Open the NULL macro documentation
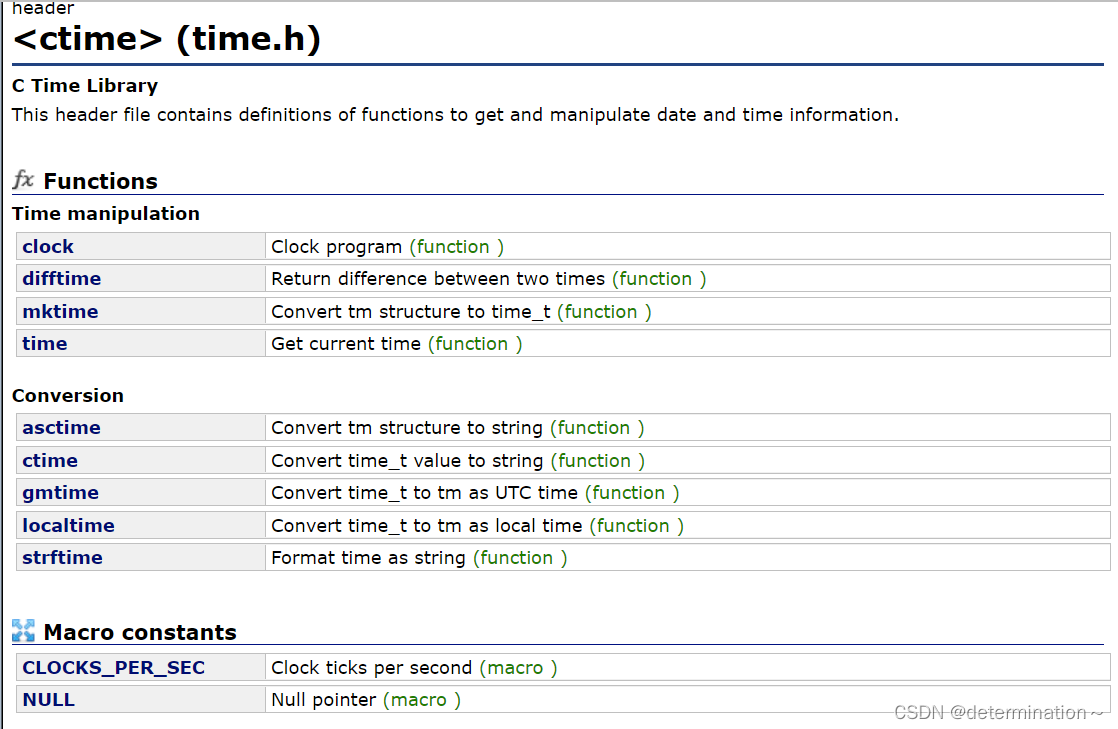Screen dimensions: 1118x729 point(48,699)
